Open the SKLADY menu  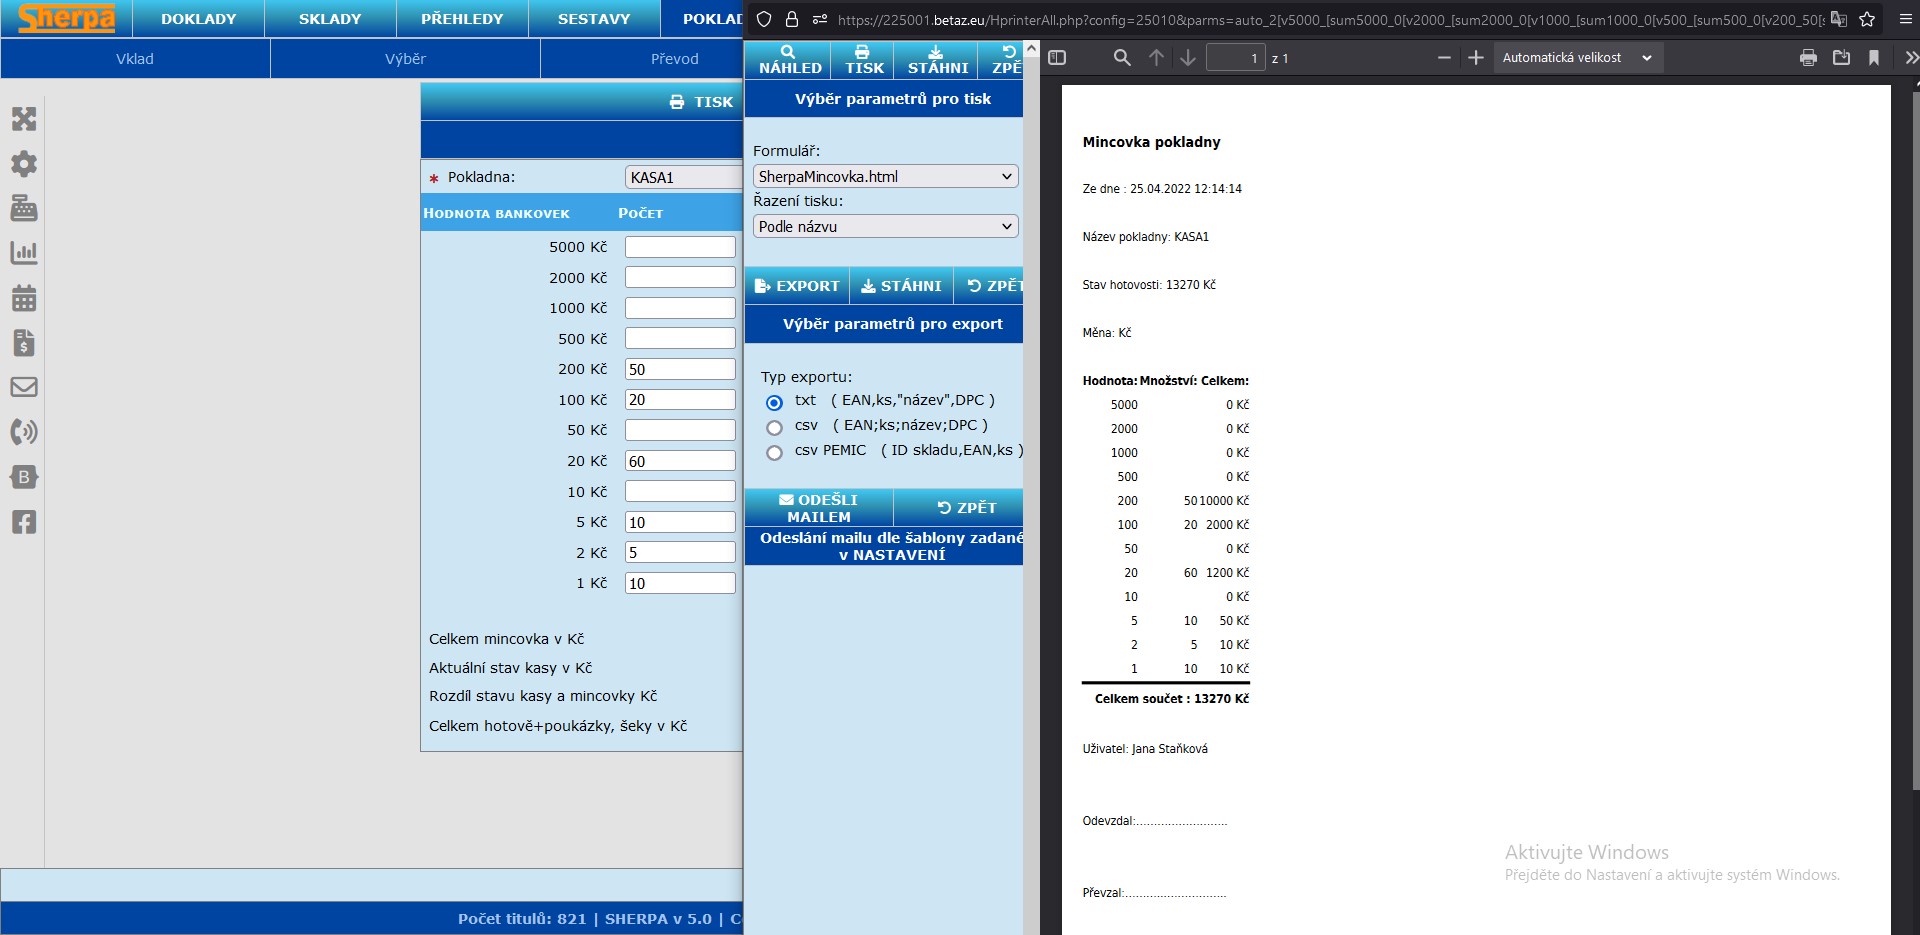(x=330, y=19)
